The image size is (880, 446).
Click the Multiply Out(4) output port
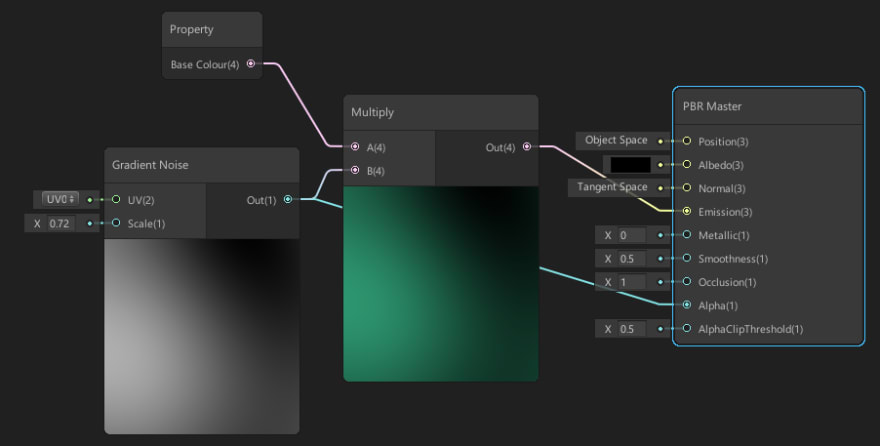click(x=527, y=147)
